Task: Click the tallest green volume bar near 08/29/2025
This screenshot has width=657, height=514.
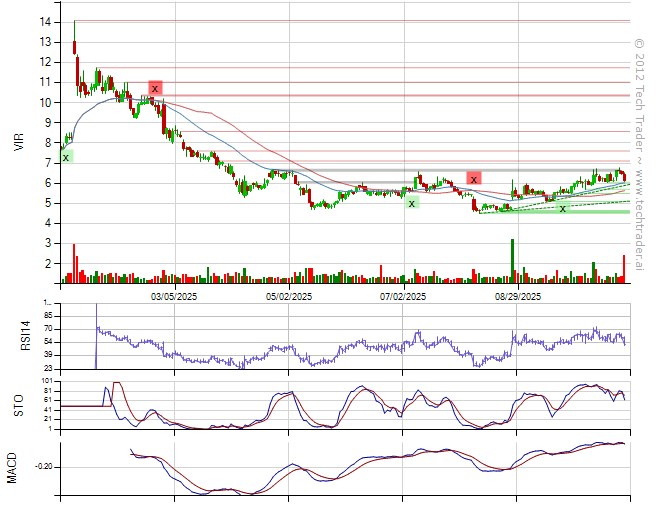Action: [512, 260]
